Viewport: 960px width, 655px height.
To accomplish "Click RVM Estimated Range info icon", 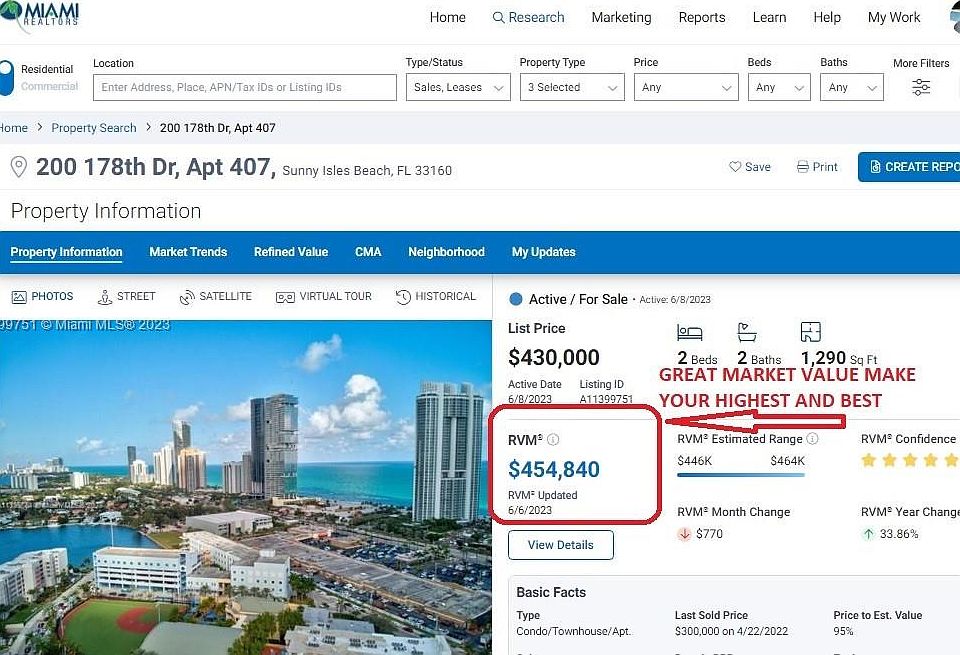I will click(x=812, y=438).
